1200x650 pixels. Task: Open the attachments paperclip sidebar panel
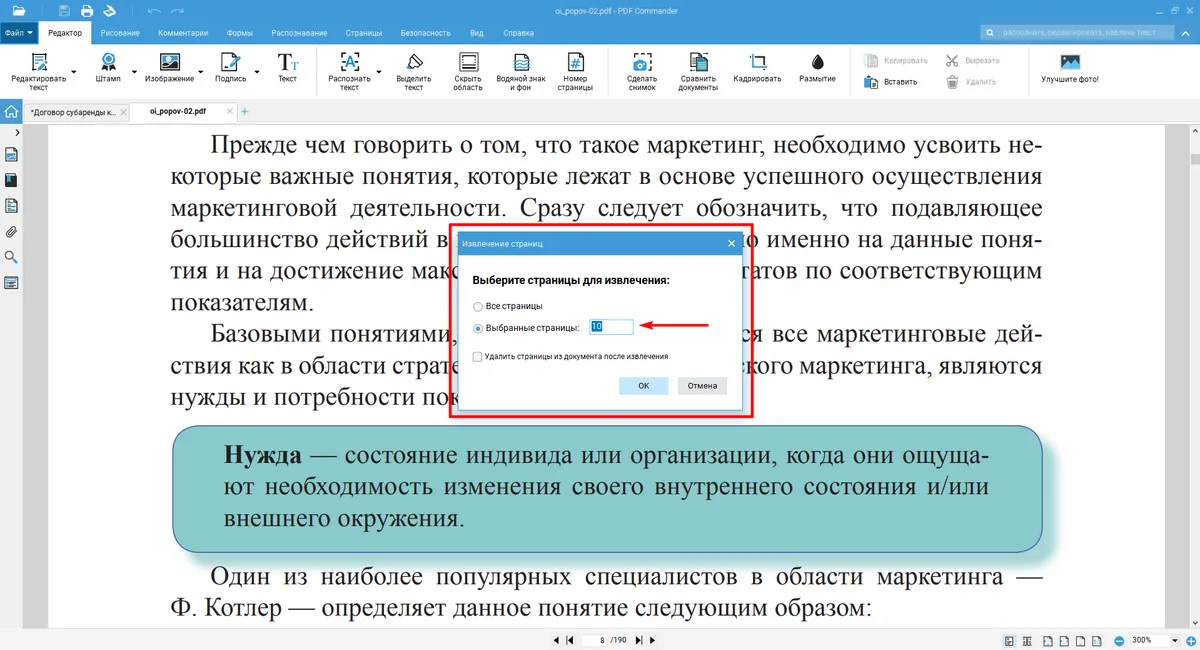11,231
